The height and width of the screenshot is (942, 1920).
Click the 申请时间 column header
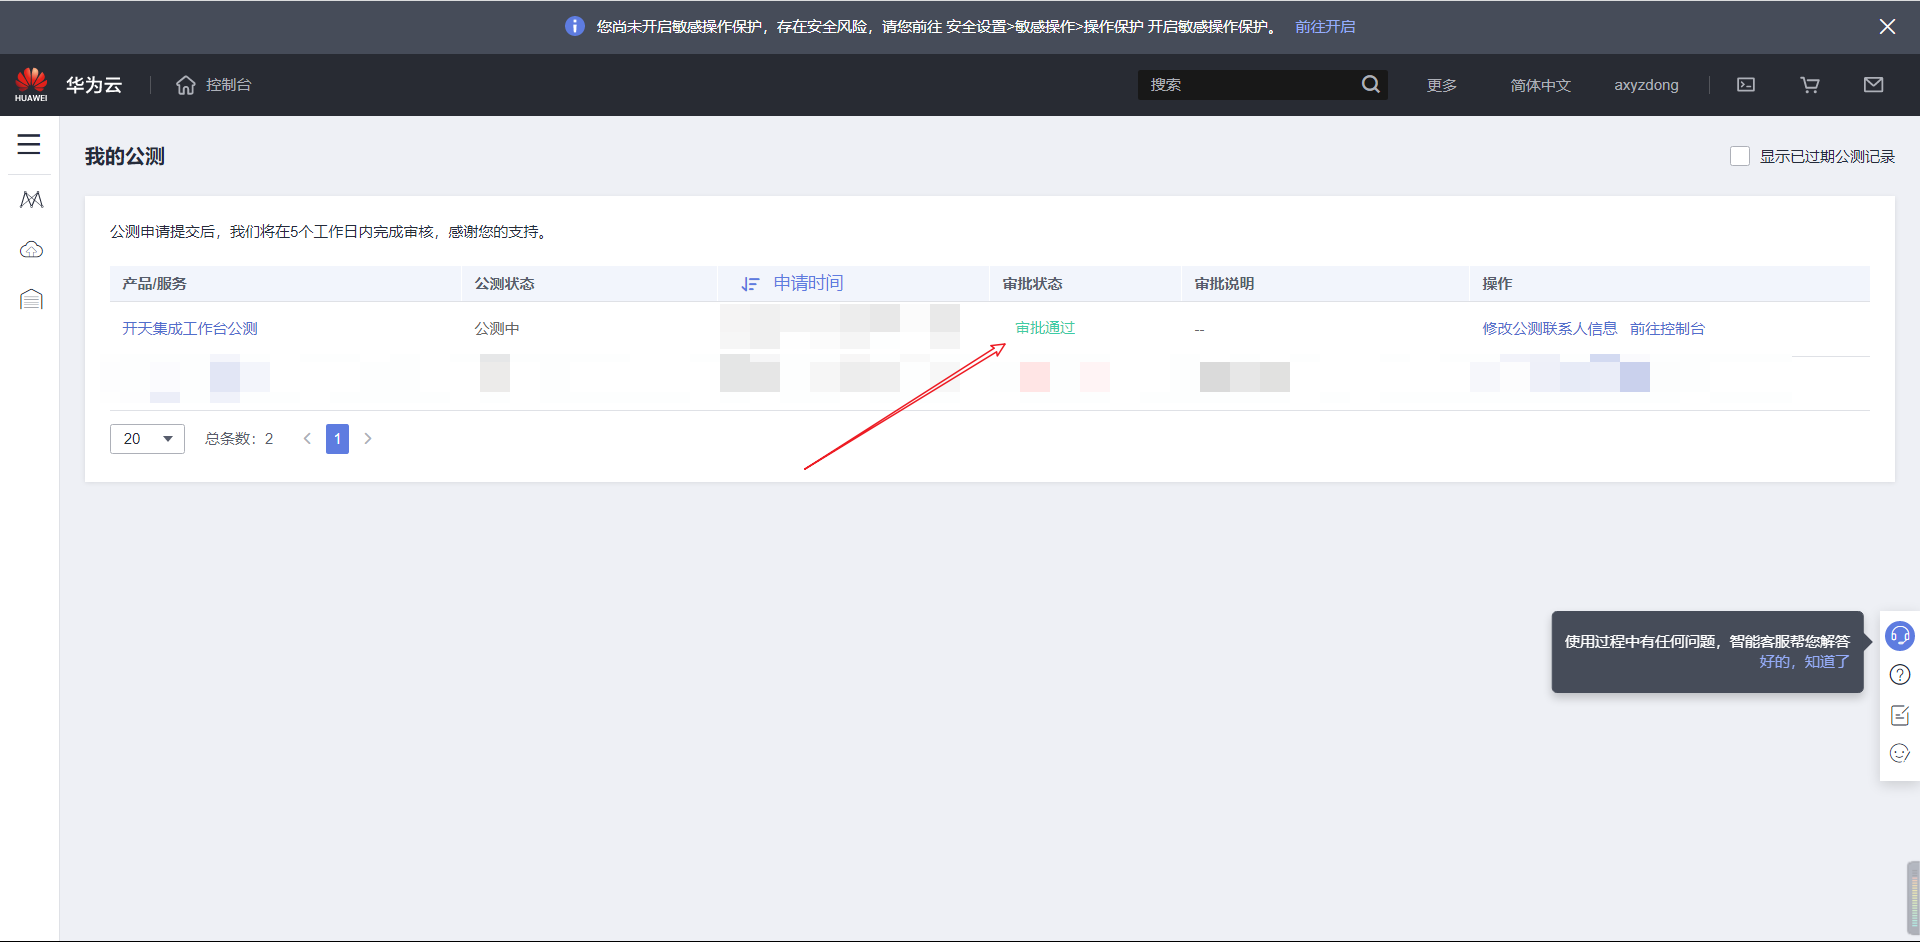click(808, 283)
